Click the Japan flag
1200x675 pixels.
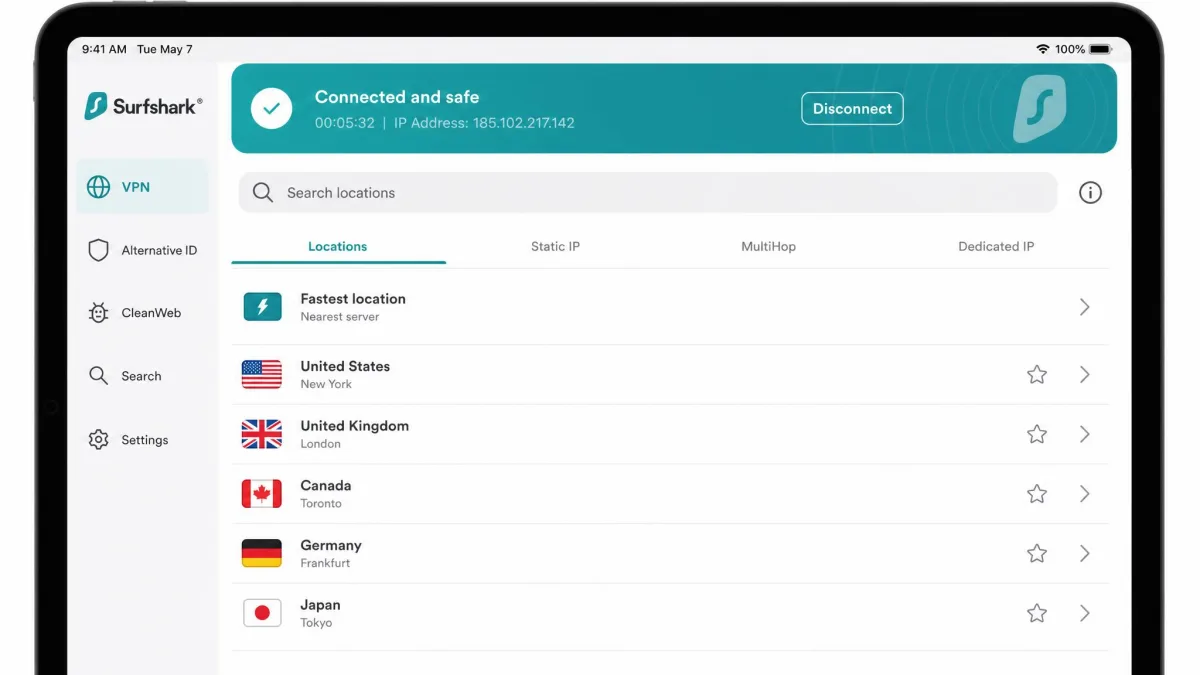(262, 613)
